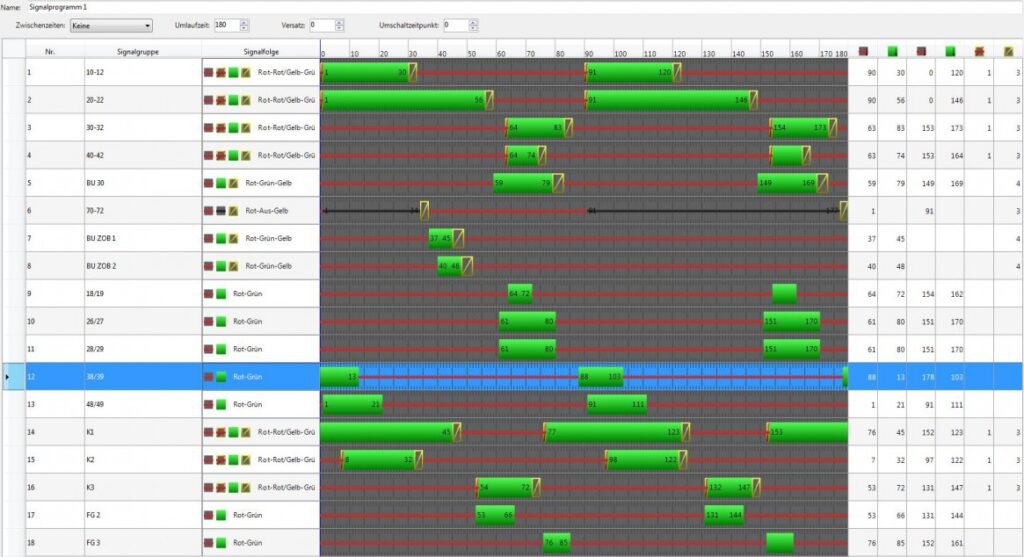Viewport: 1024px width, 557px height.
Task: Click the red state icon in row 26/27
Action: click(x=208, y=321)
